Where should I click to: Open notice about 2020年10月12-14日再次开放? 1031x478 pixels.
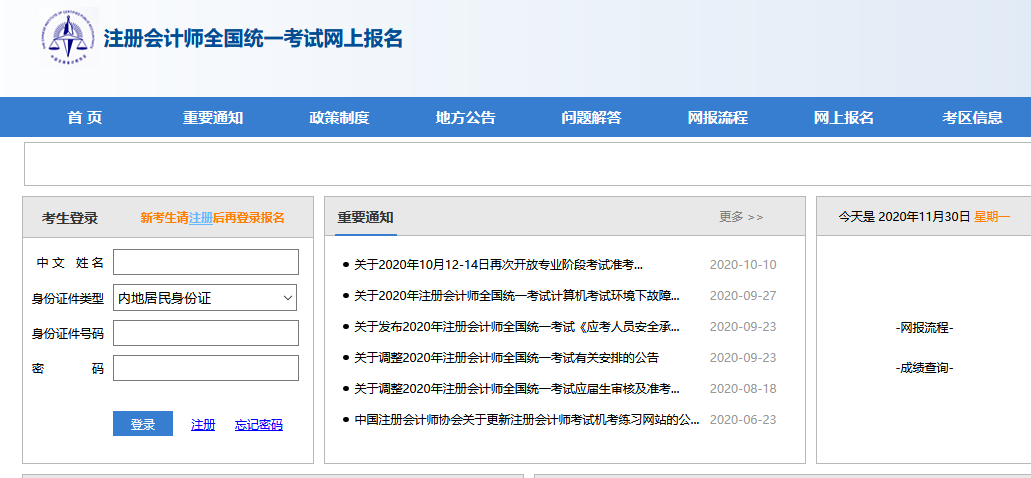point(498,265)
